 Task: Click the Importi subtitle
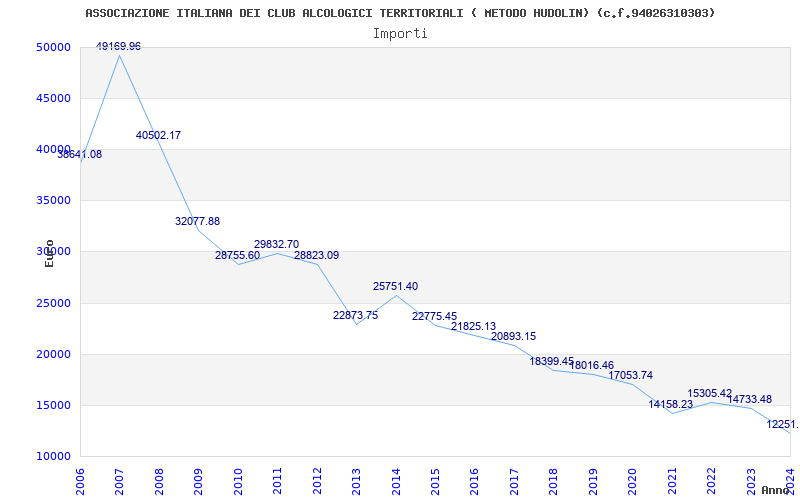400,34
